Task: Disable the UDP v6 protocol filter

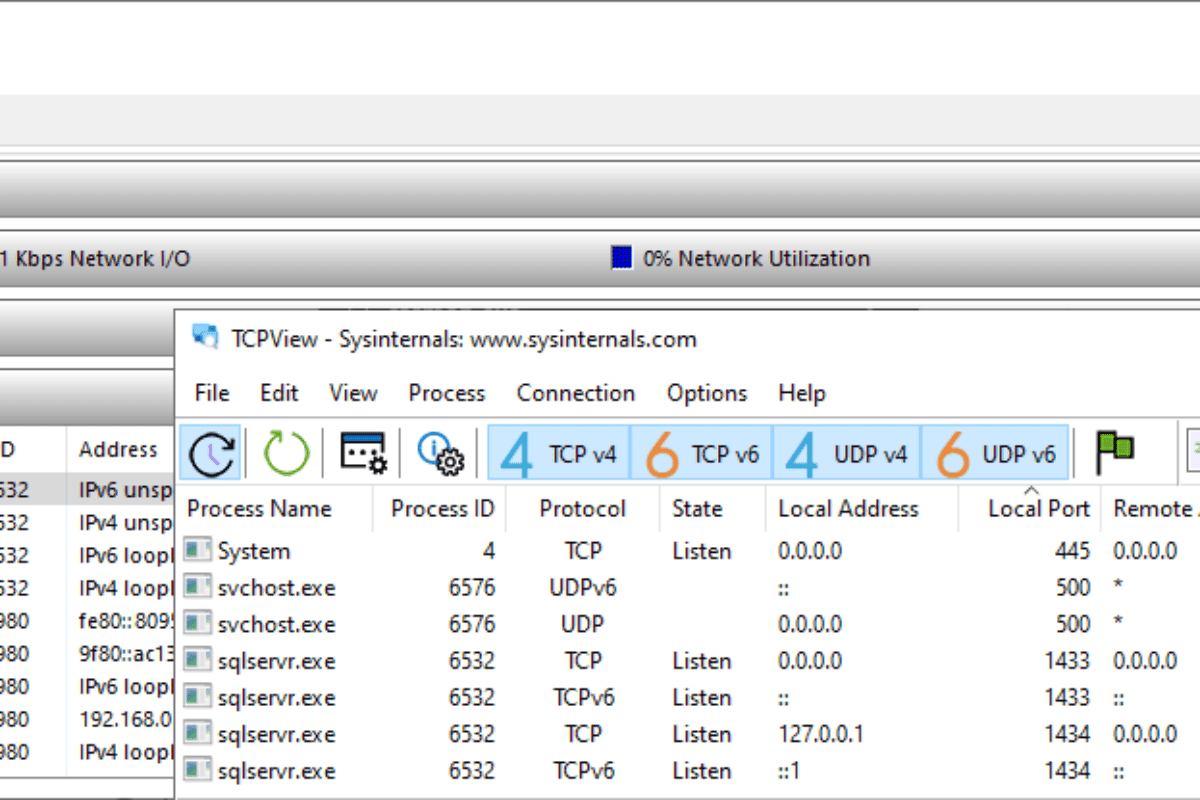Action: 995,452
